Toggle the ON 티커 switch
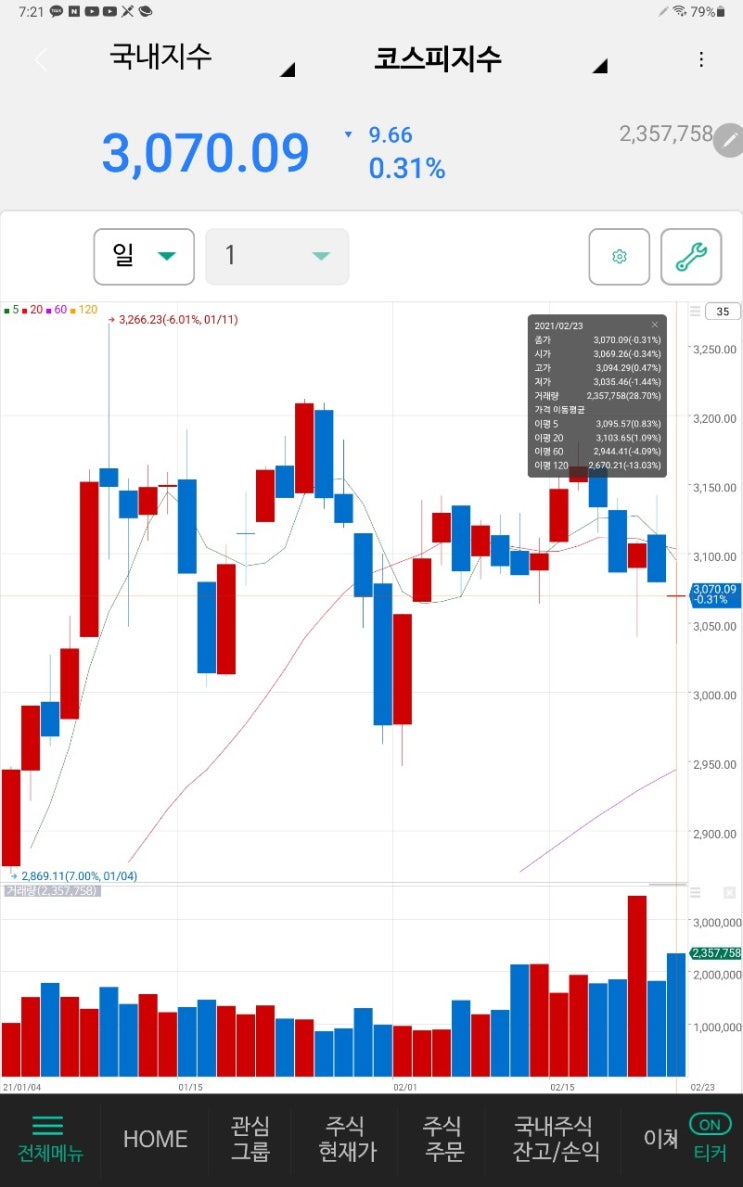Image resolution: width=743 pixels, height=1187 pixels. point(710,1137)
